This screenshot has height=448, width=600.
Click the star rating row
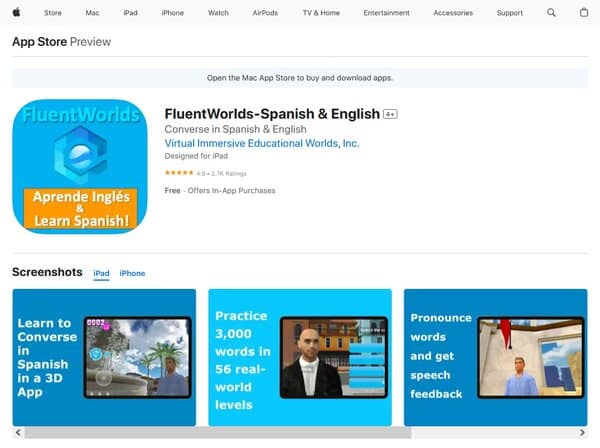pos(205,173)
